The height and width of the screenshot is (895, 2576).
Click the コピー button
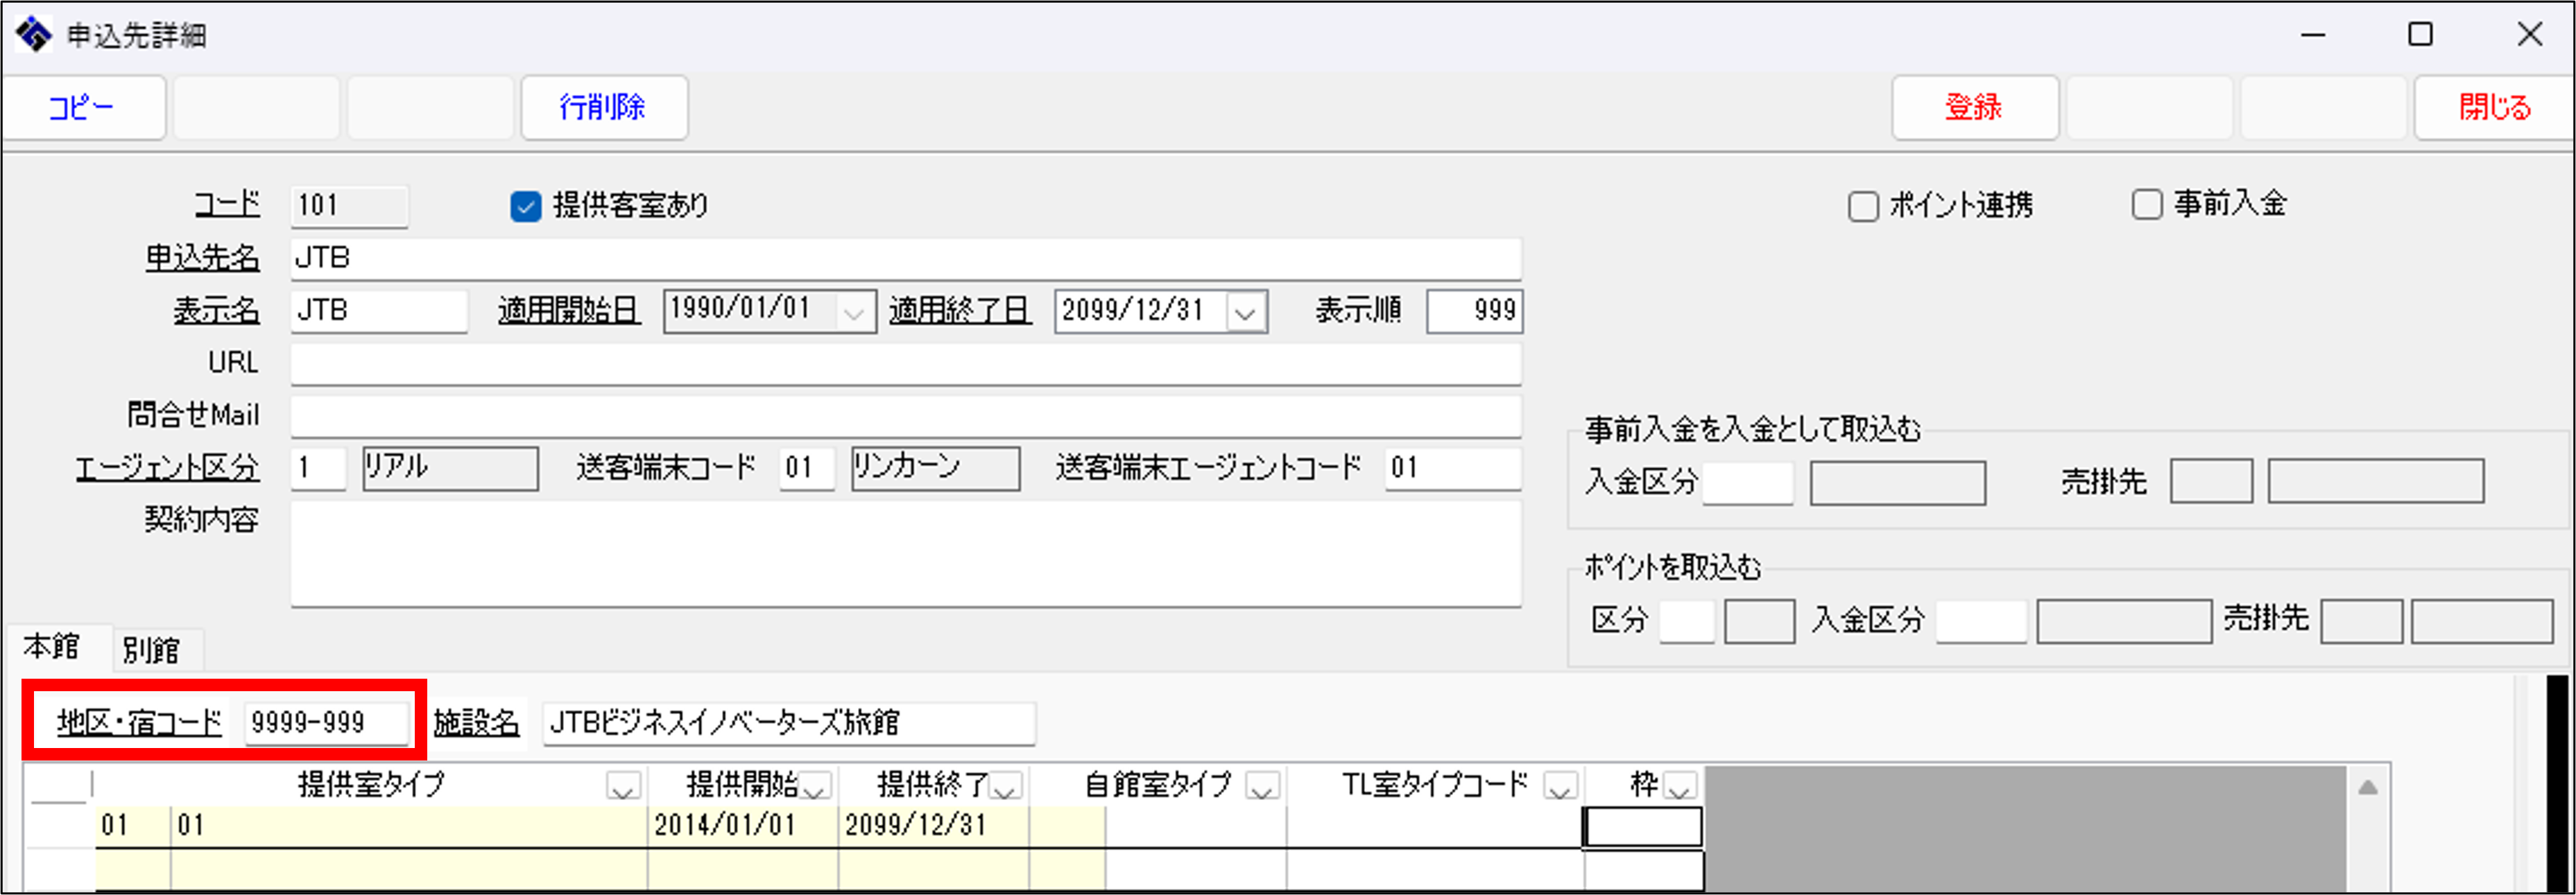83,108
